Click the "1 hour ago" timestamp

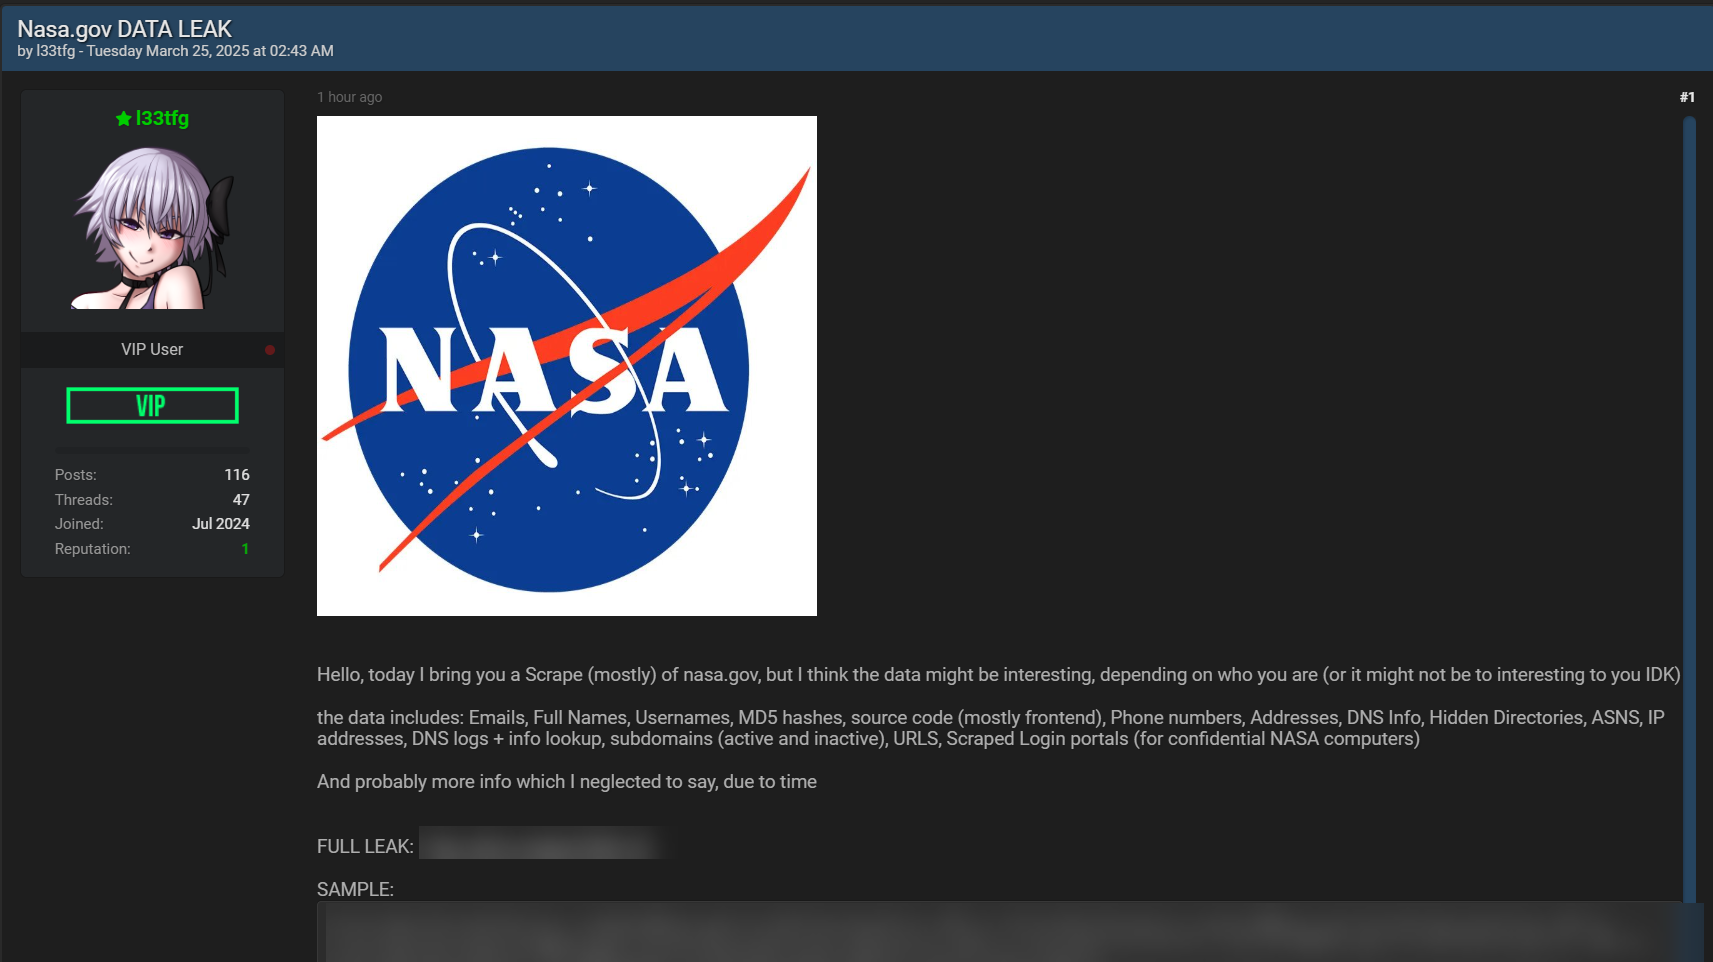[349, 97]
